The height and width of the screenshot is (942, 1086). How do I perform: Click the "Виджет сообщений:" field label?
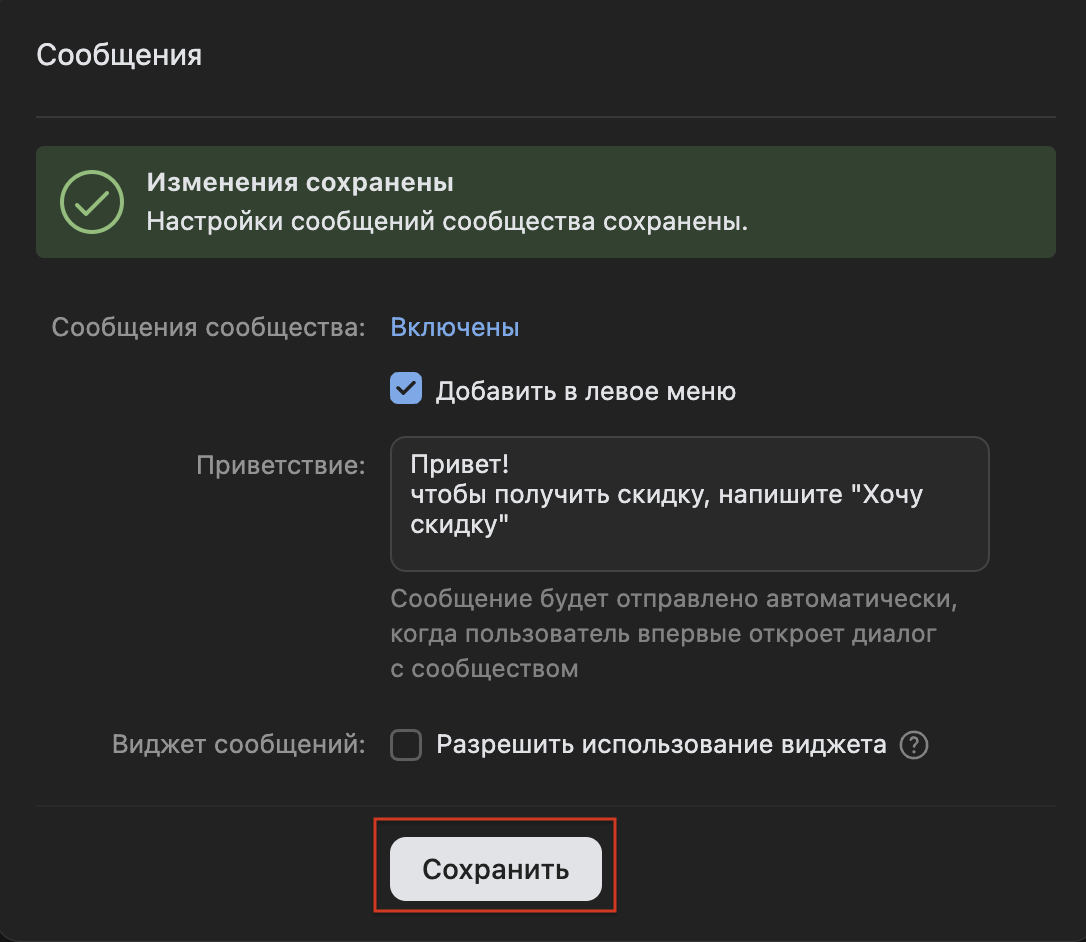239,746
